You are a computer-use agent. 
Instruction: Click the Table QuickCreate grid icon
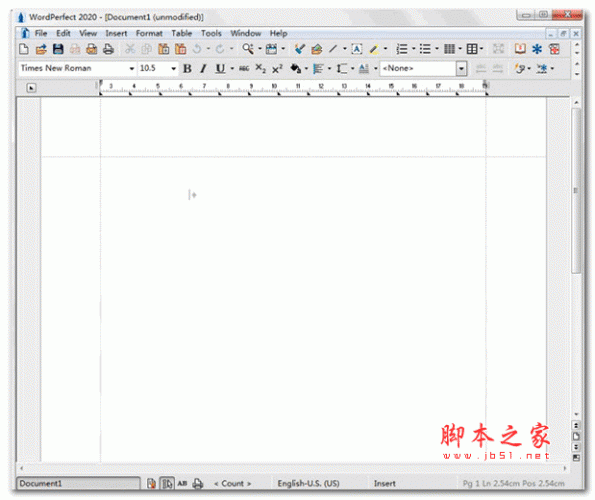click(x=472, y=49)
